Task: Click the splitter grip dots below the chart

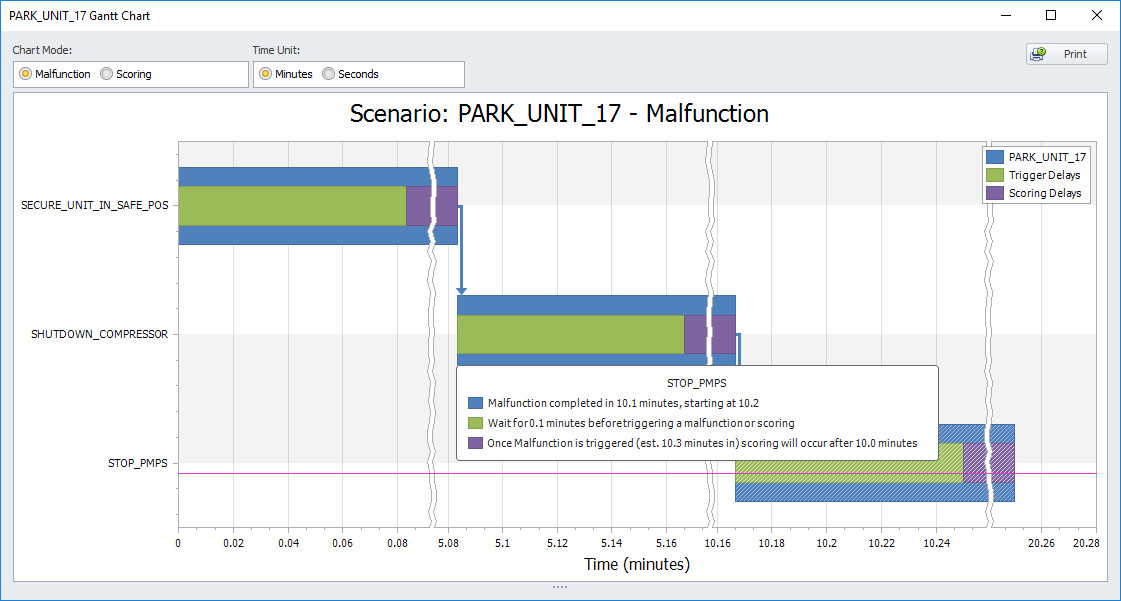Action: pos(560,587)
